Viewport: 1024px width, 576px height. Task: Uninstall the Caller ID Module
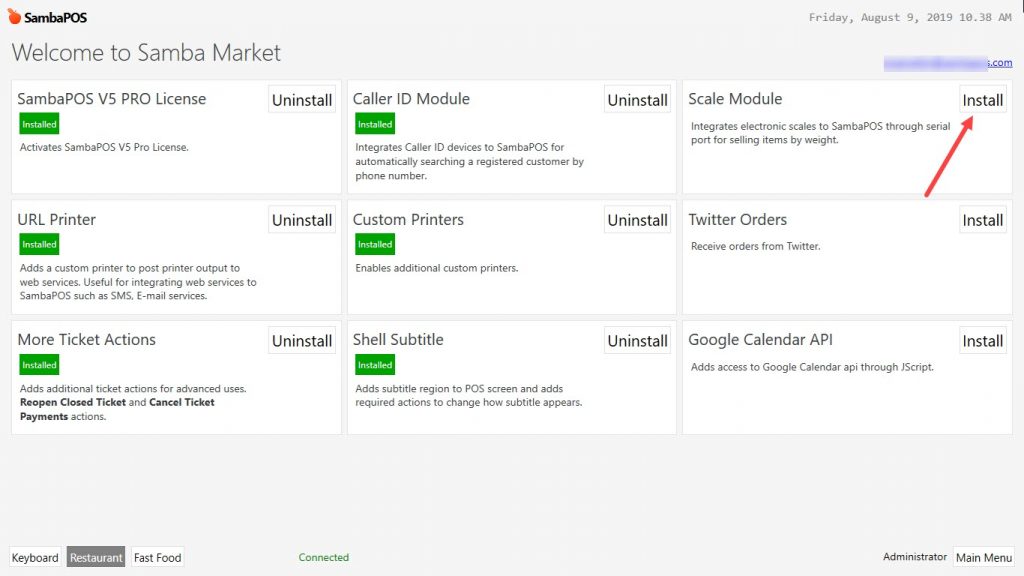(x=637, y=100)
